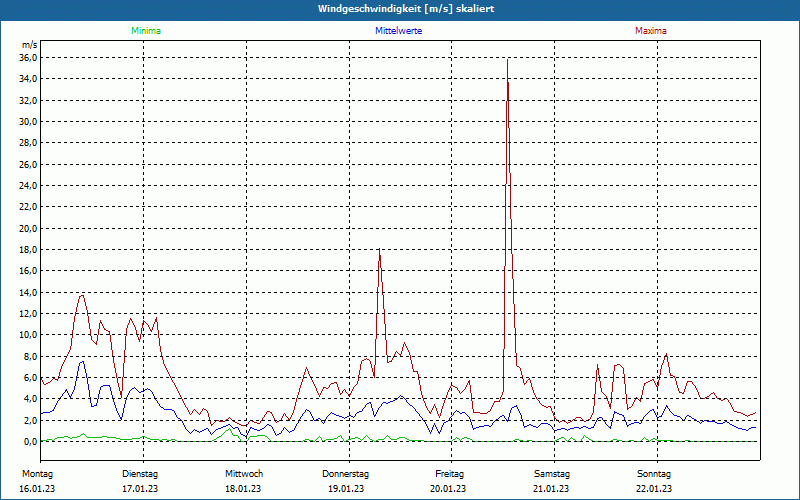Click the 'Freitag' day label
The width and height of the screenshot is (800, 500).
point(450,473)
